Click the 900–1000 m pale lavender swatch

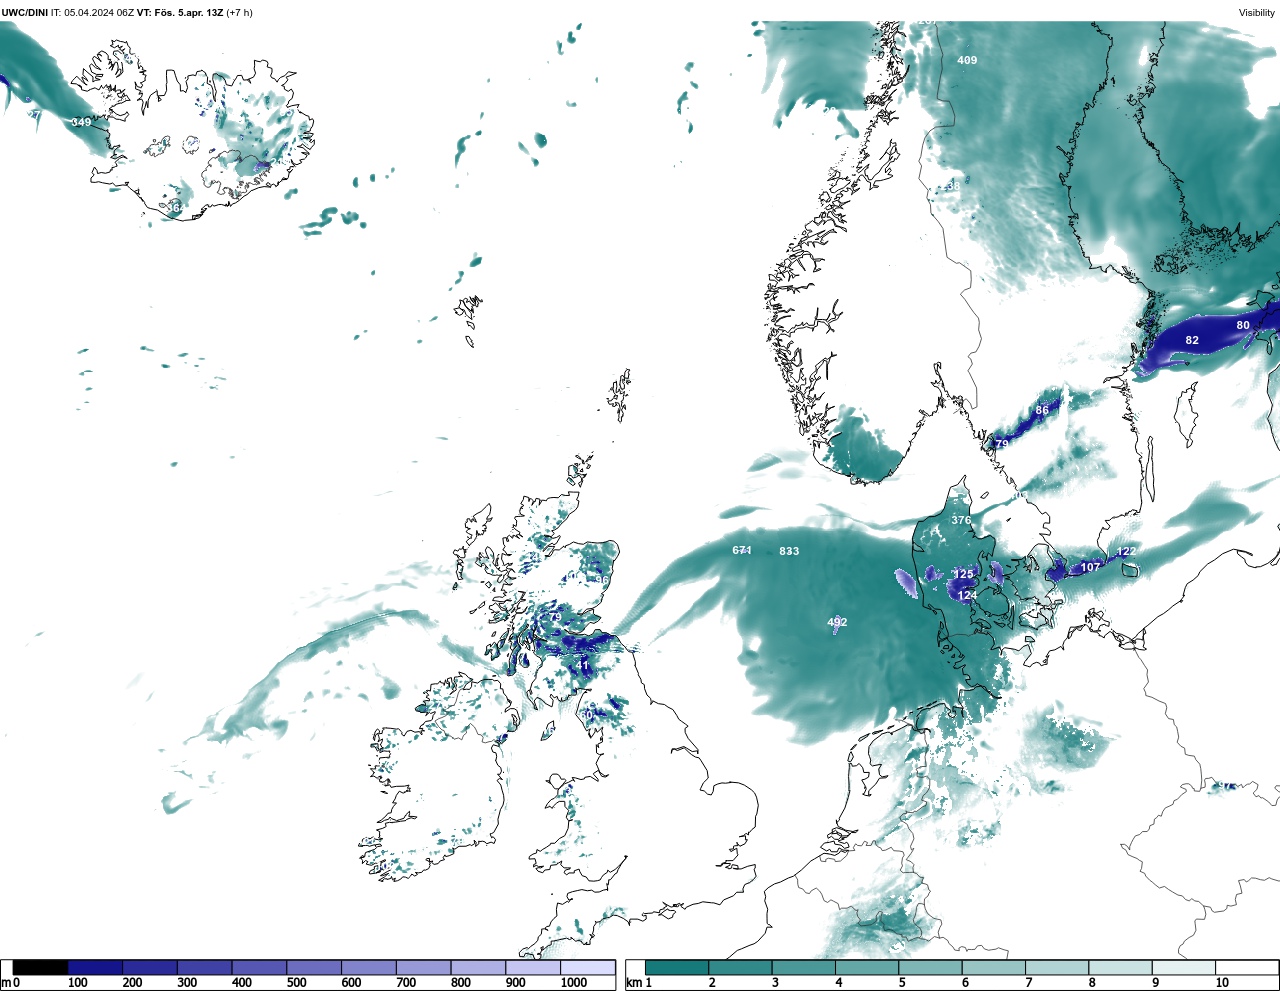(x=532, y=968)
